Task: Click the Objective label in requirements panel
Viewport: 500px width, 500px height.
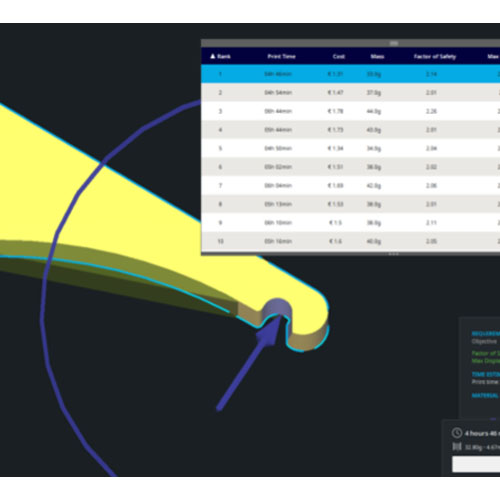Action: pos(484,342)
